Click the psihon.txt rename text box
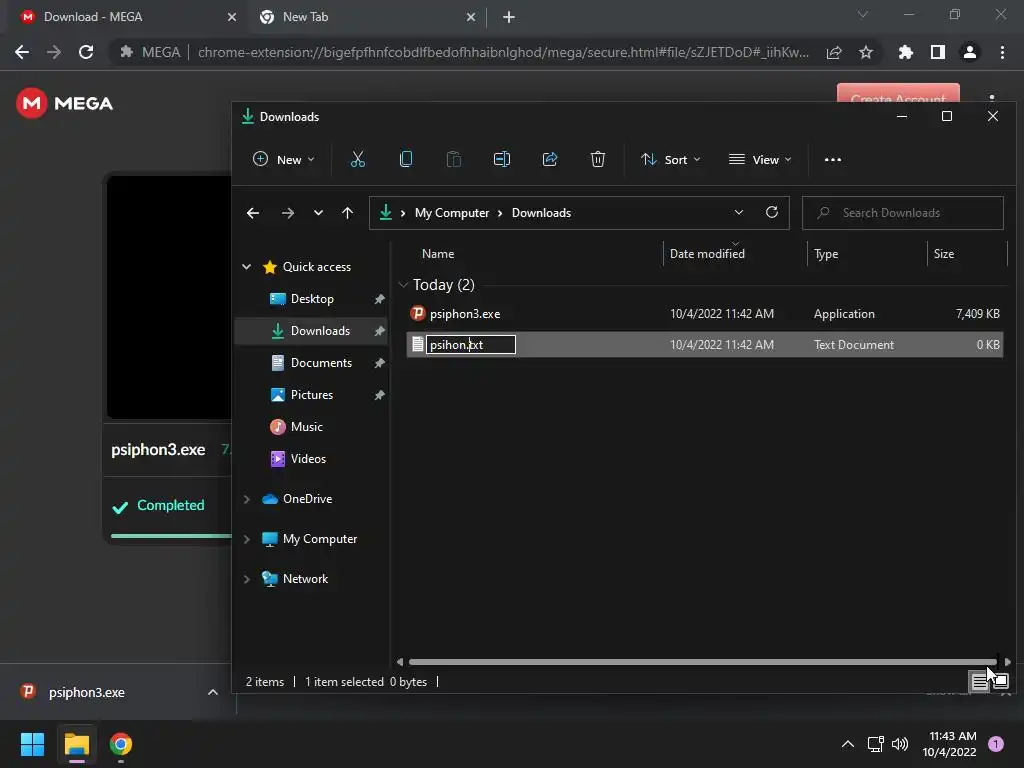Screen dimensions: 1024x768 [x=471, y=344]
